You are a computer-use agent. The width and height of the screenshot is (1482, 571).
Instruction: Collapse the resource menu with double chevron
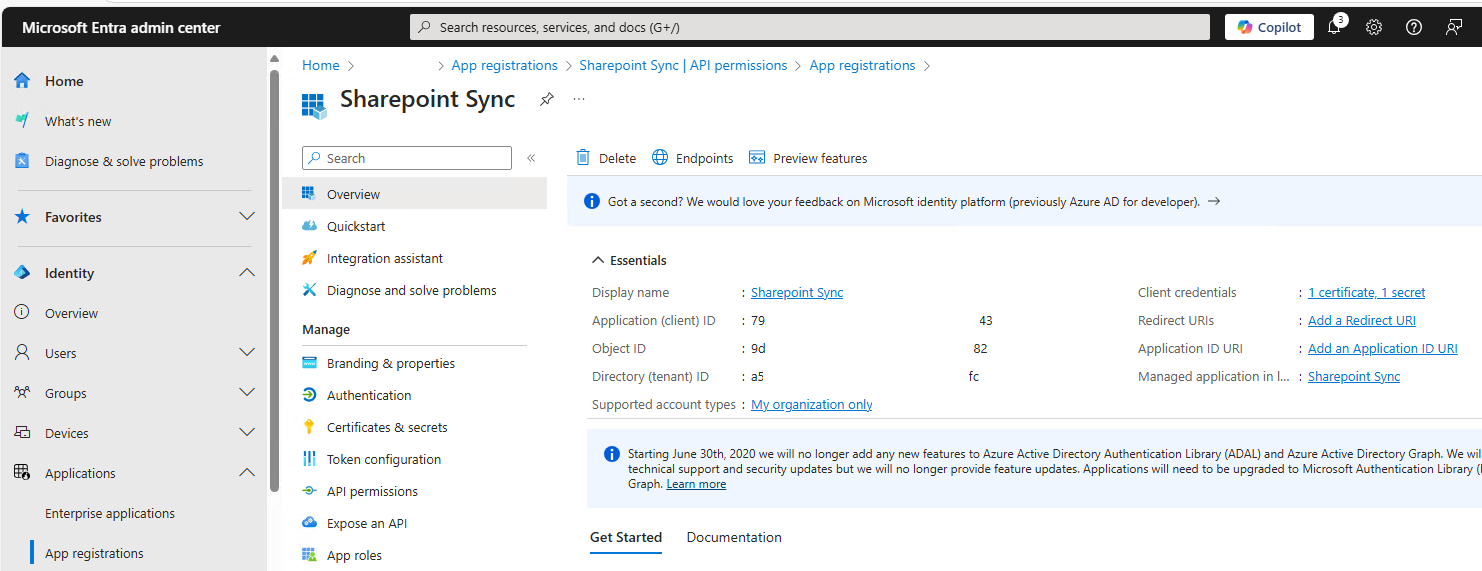531,158
